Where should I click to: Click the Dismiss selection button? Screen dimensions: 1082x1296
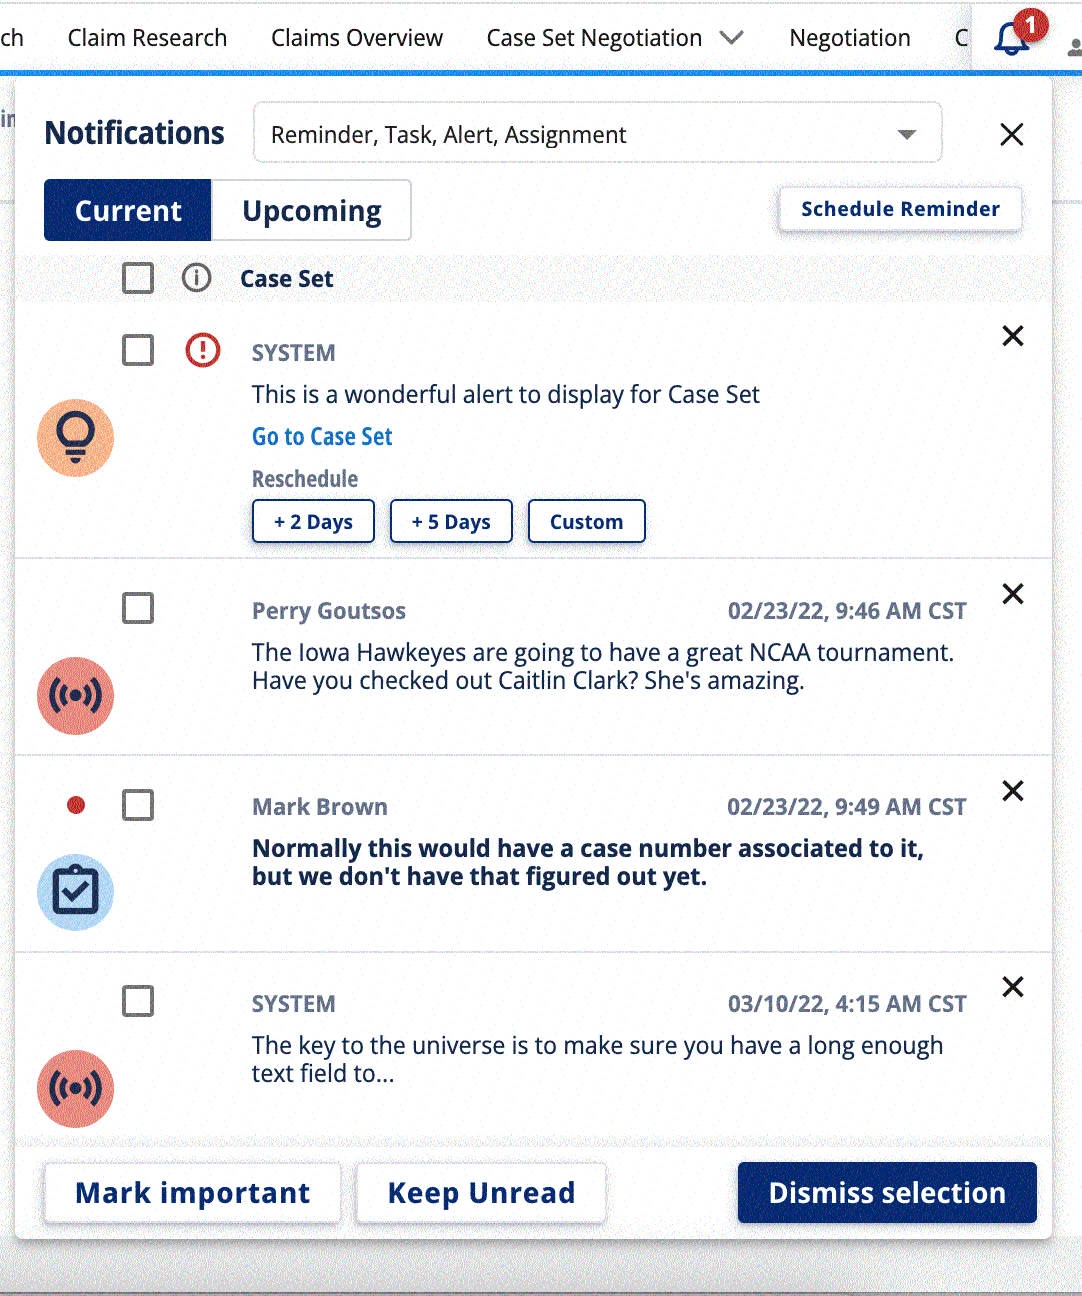click(887, 1193)
